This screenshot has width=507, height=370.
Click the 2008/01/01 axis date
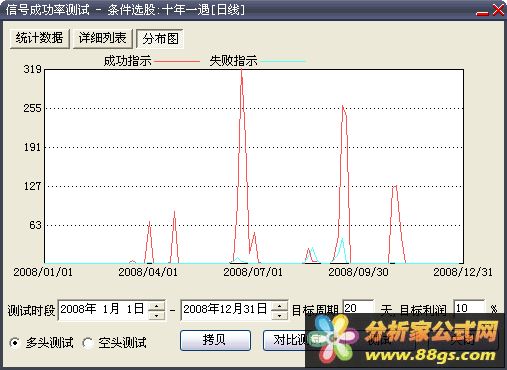43,272
